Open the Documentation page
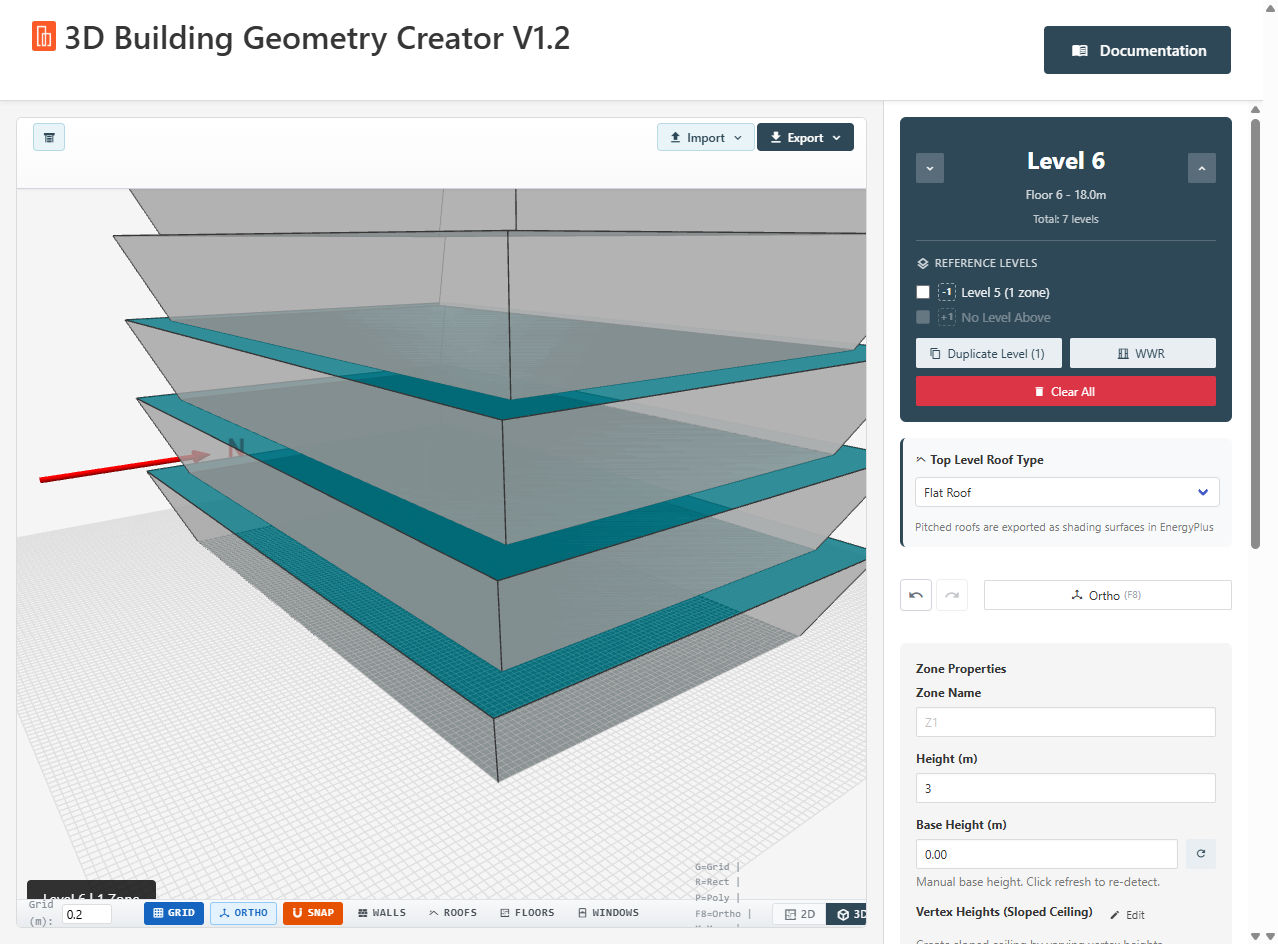 pos(1137,50)
